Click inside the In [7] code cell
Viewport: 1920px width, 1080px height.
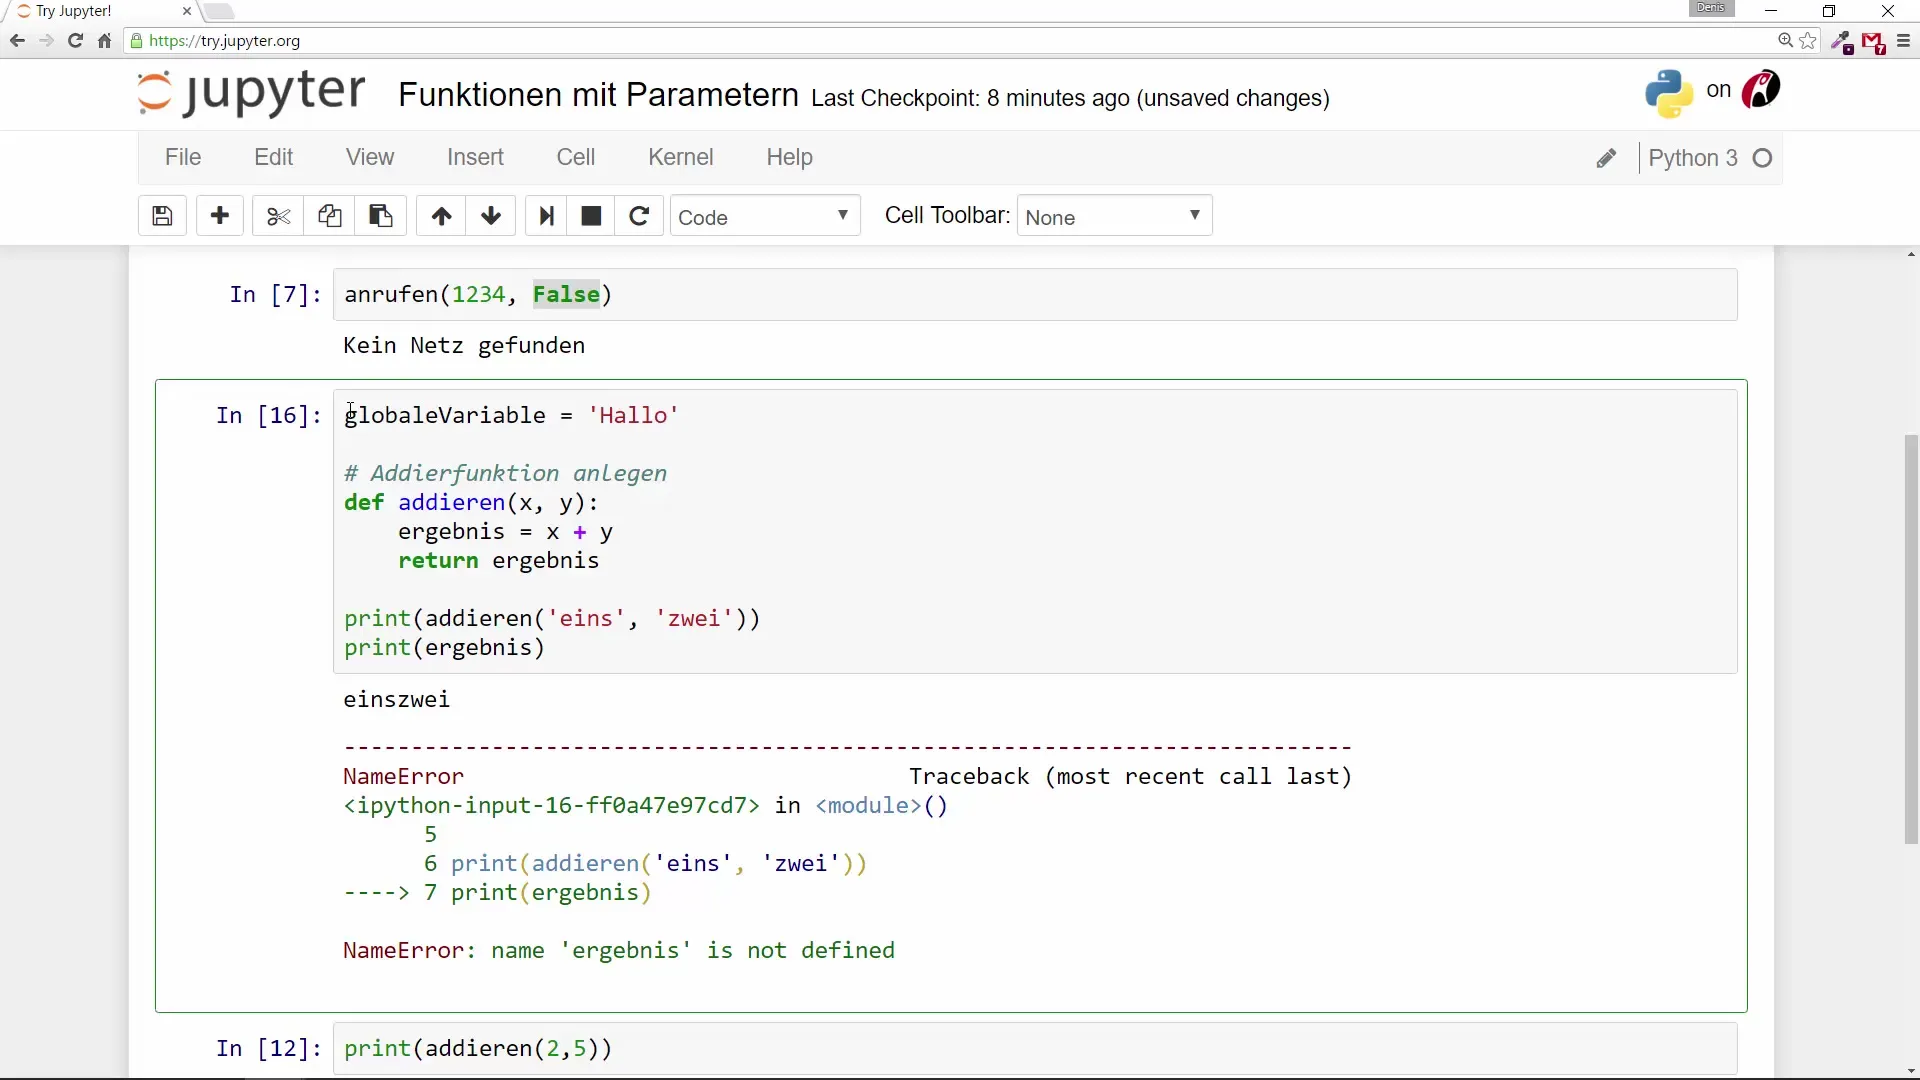click(1035, 294)
